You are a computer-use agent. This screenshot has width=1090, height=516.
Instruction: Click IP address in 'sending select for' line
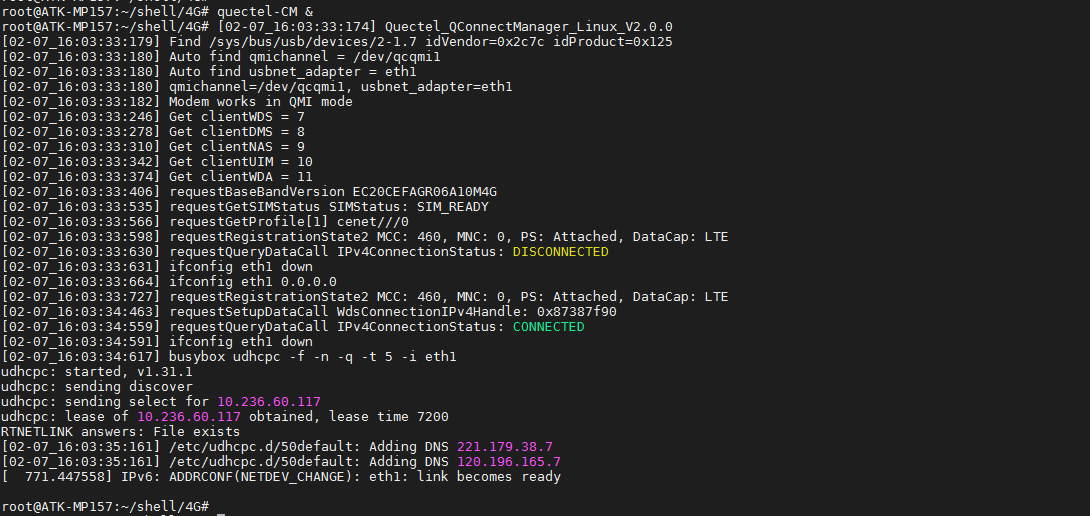tap(268, 402)
